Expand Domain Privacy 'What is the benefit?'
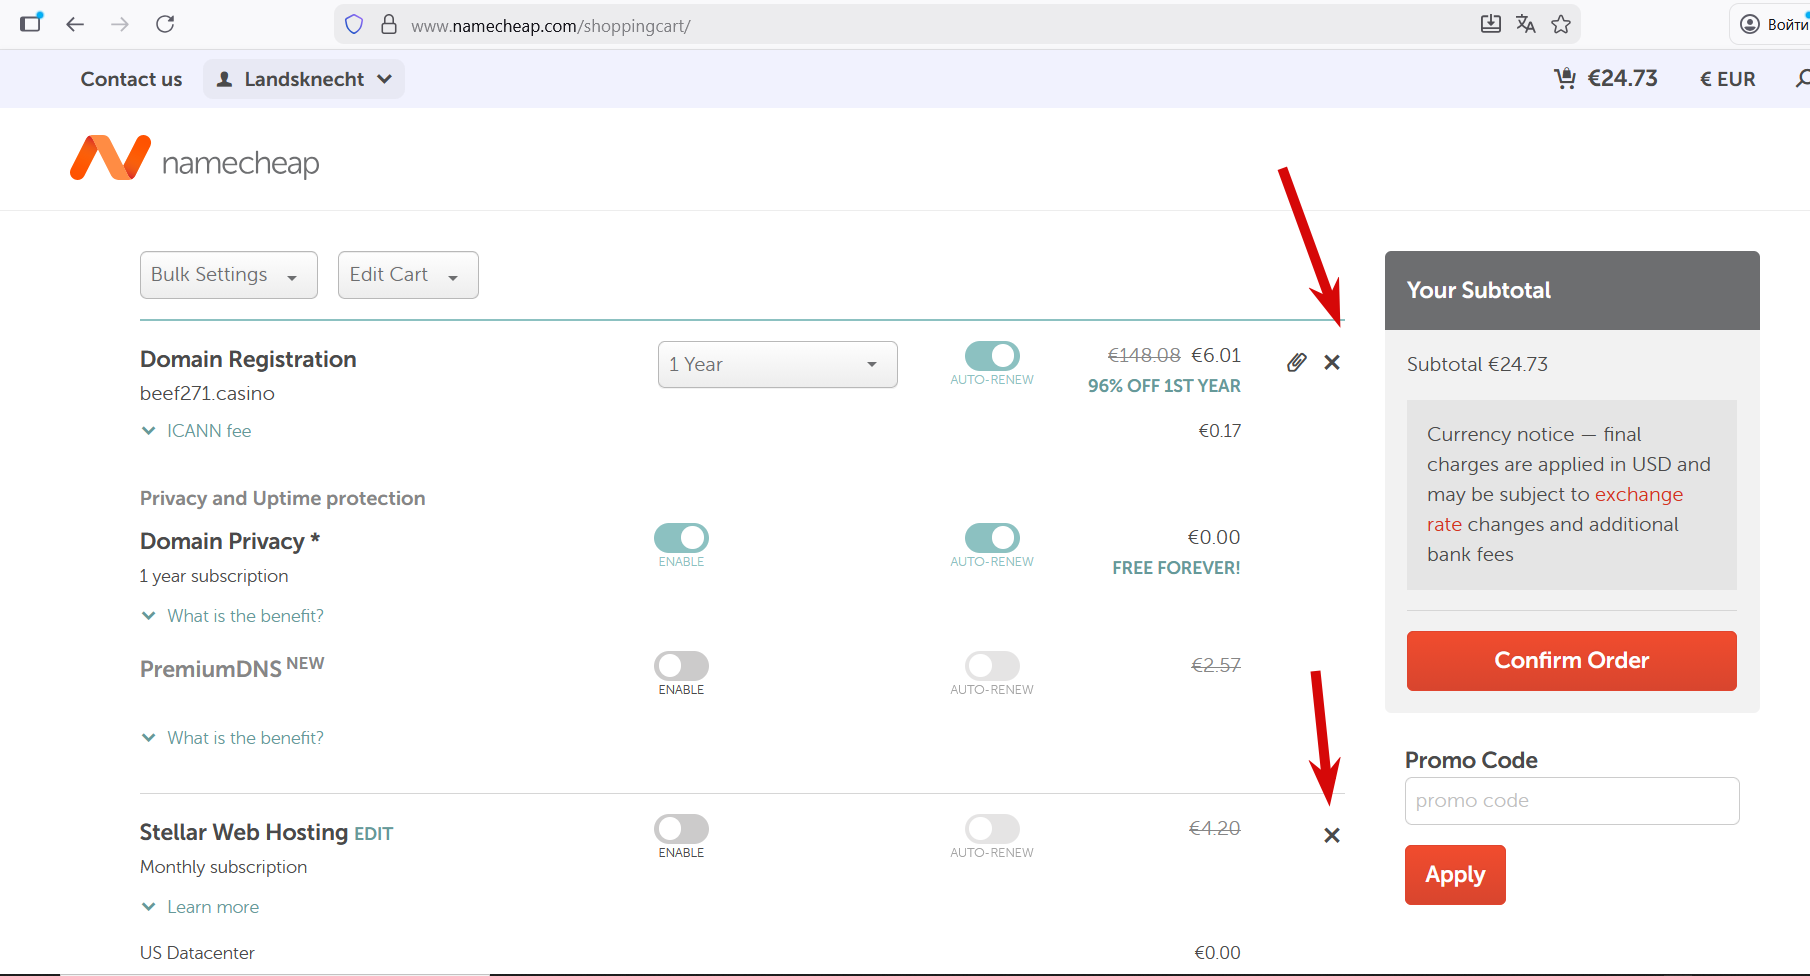Image resolution: width=1810 pixels, height=976 pixels. pyautogui.click(x=233, y=616)
